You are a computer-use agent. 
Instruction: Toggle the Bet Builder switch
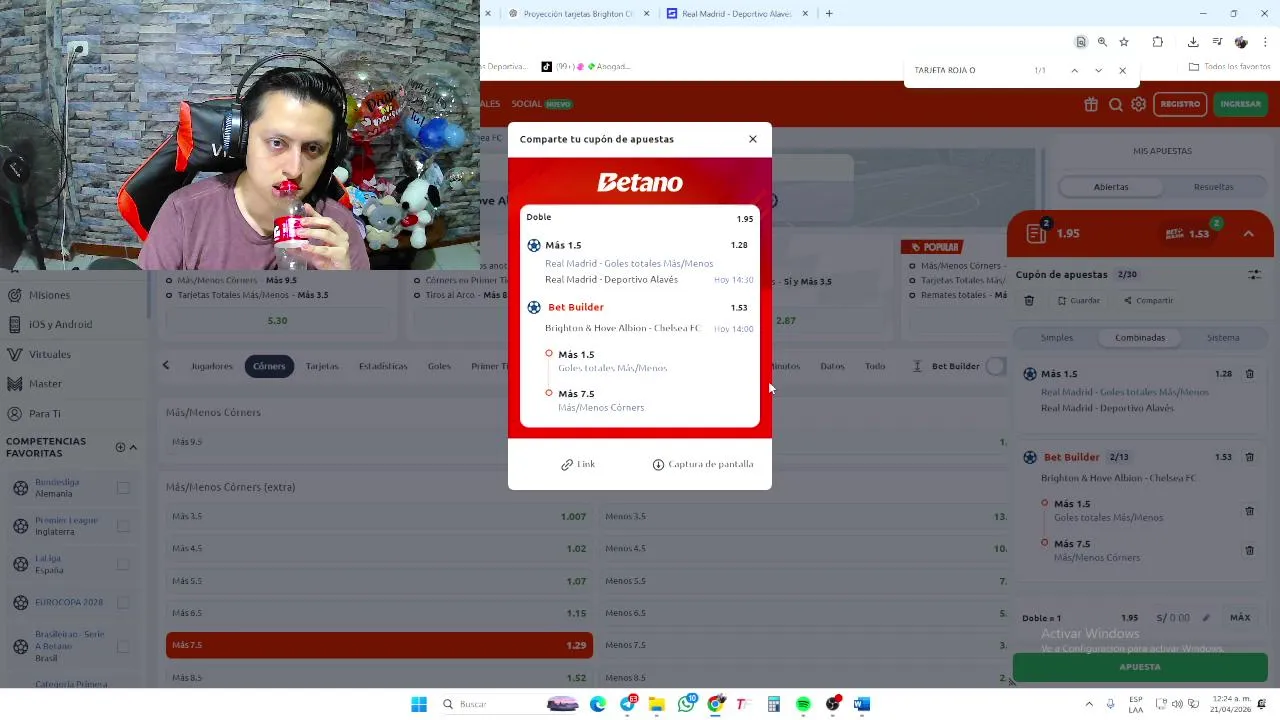[995, 366]
